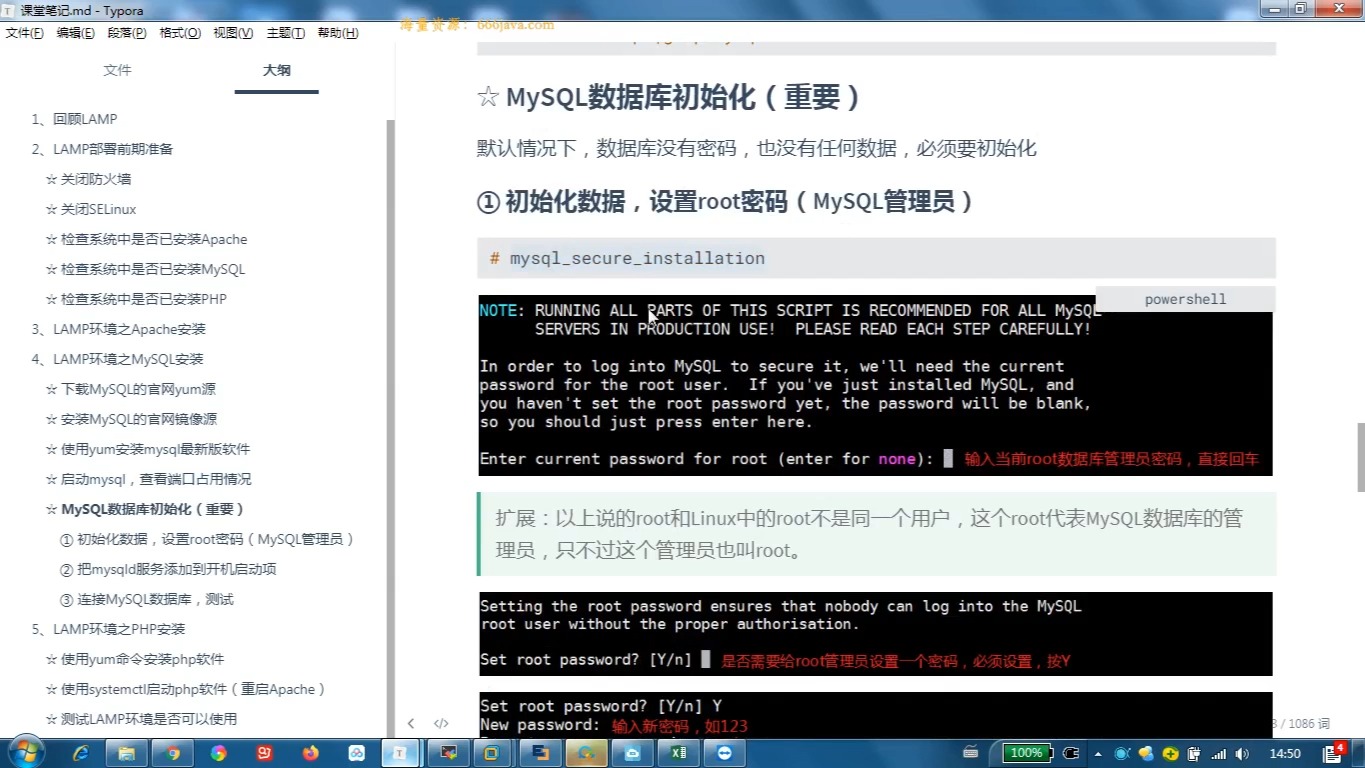1365x768 pixels.
Task: Jump to 关闭SELinux heading in outline
Action: (91, 209)
